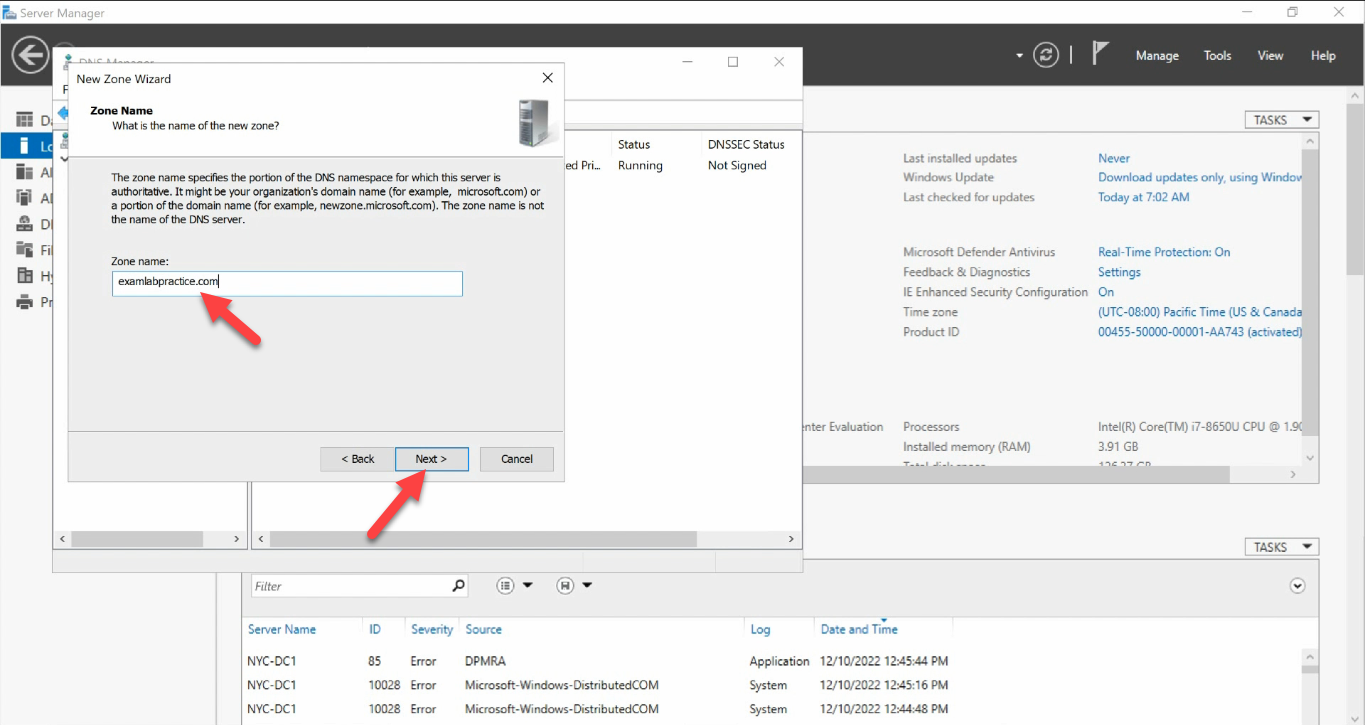Image resolution: width=1365 pixels, height=725 pixels.
Task: Sort events by the ID column
Action: pyautogui.click(x=375, y=629)
